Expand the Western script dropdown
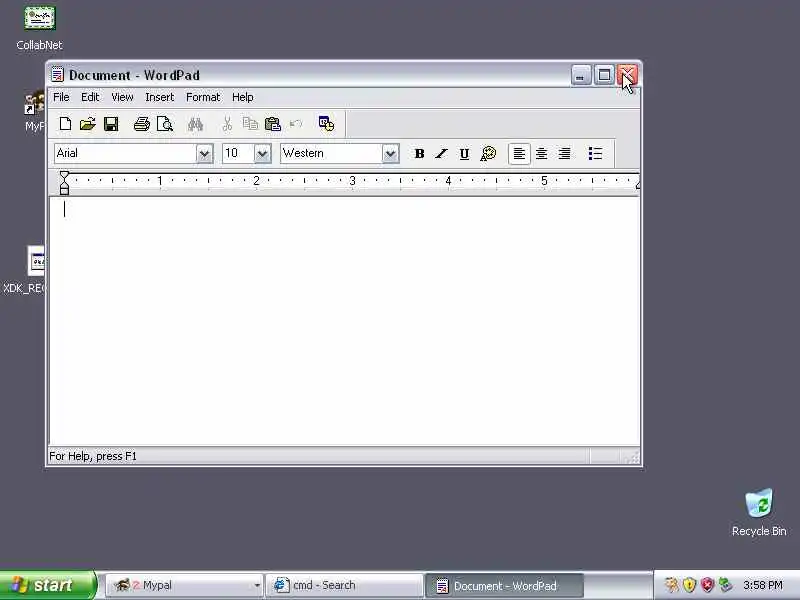The image size is (800, 600). pos(390,154)
